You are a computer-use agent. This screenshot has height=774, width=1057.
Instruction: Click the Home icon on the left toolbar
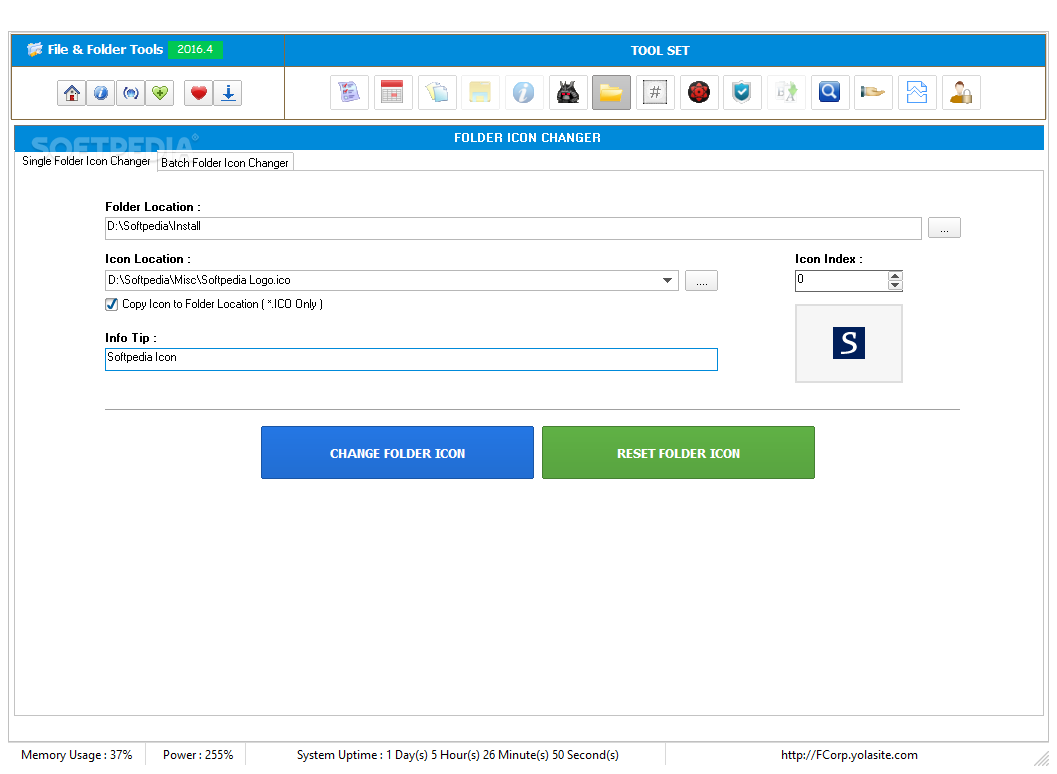(71, 92)
